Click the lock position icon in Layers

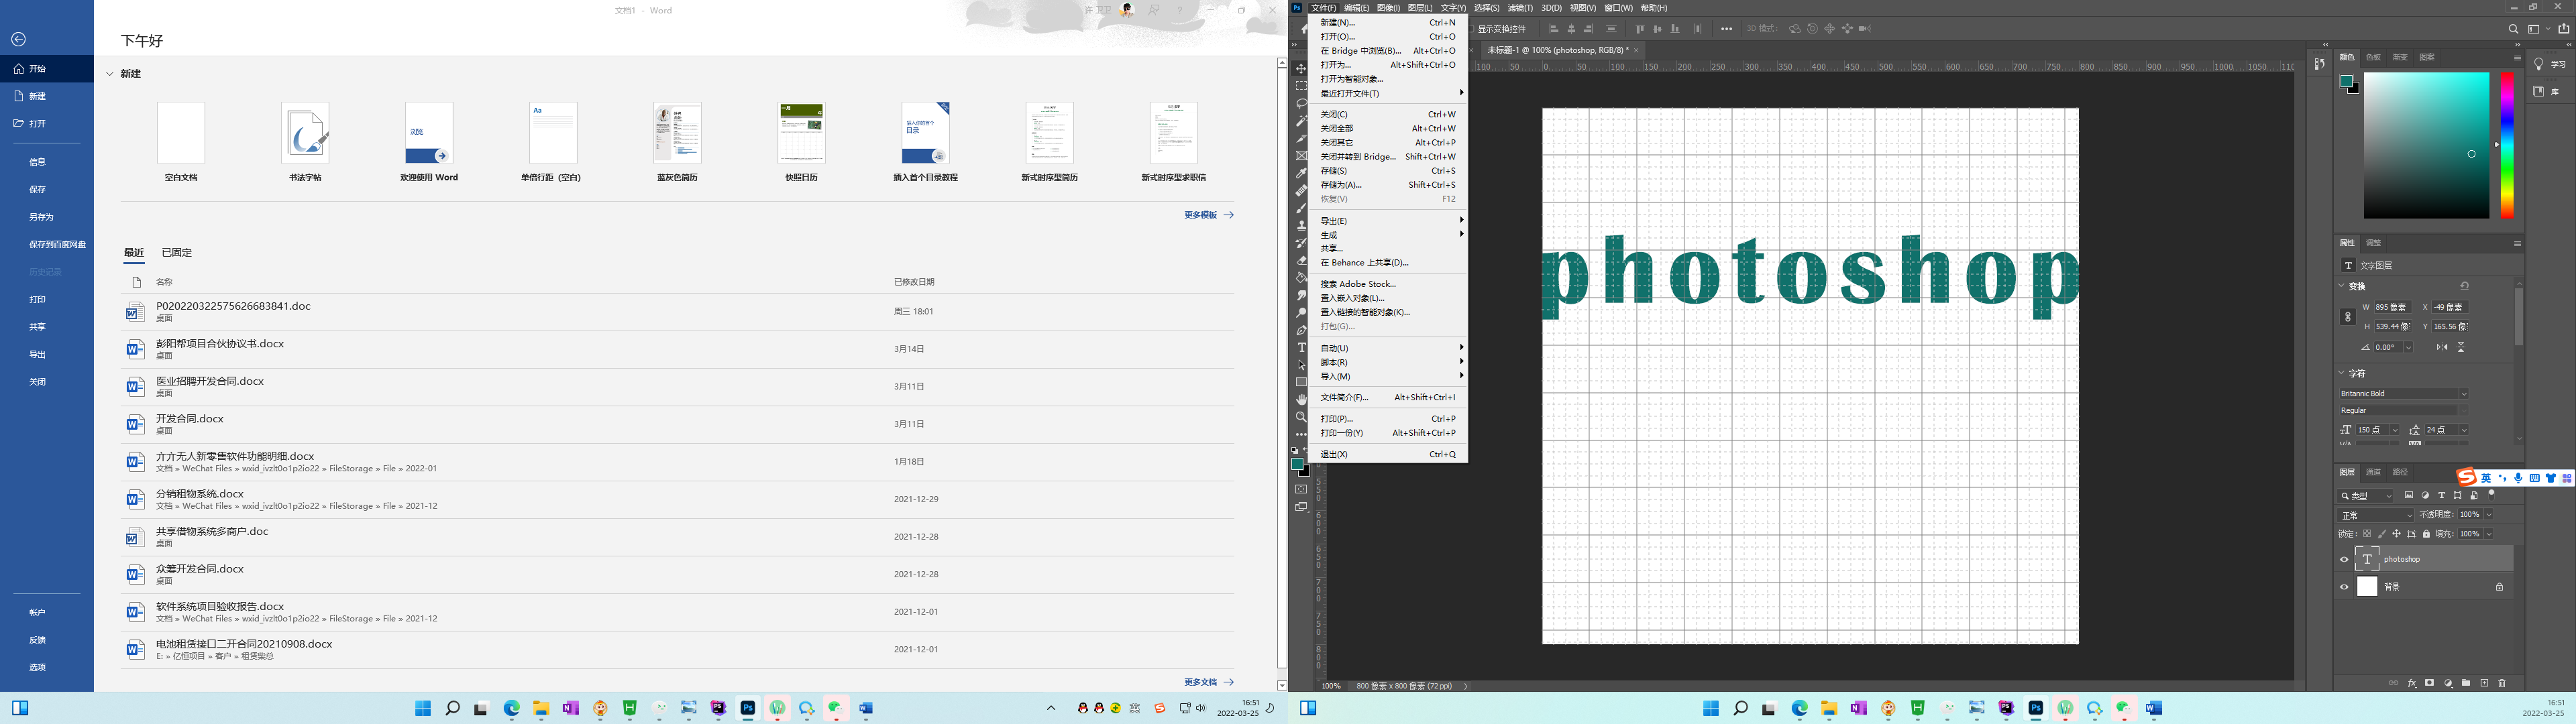point(2396,533)
